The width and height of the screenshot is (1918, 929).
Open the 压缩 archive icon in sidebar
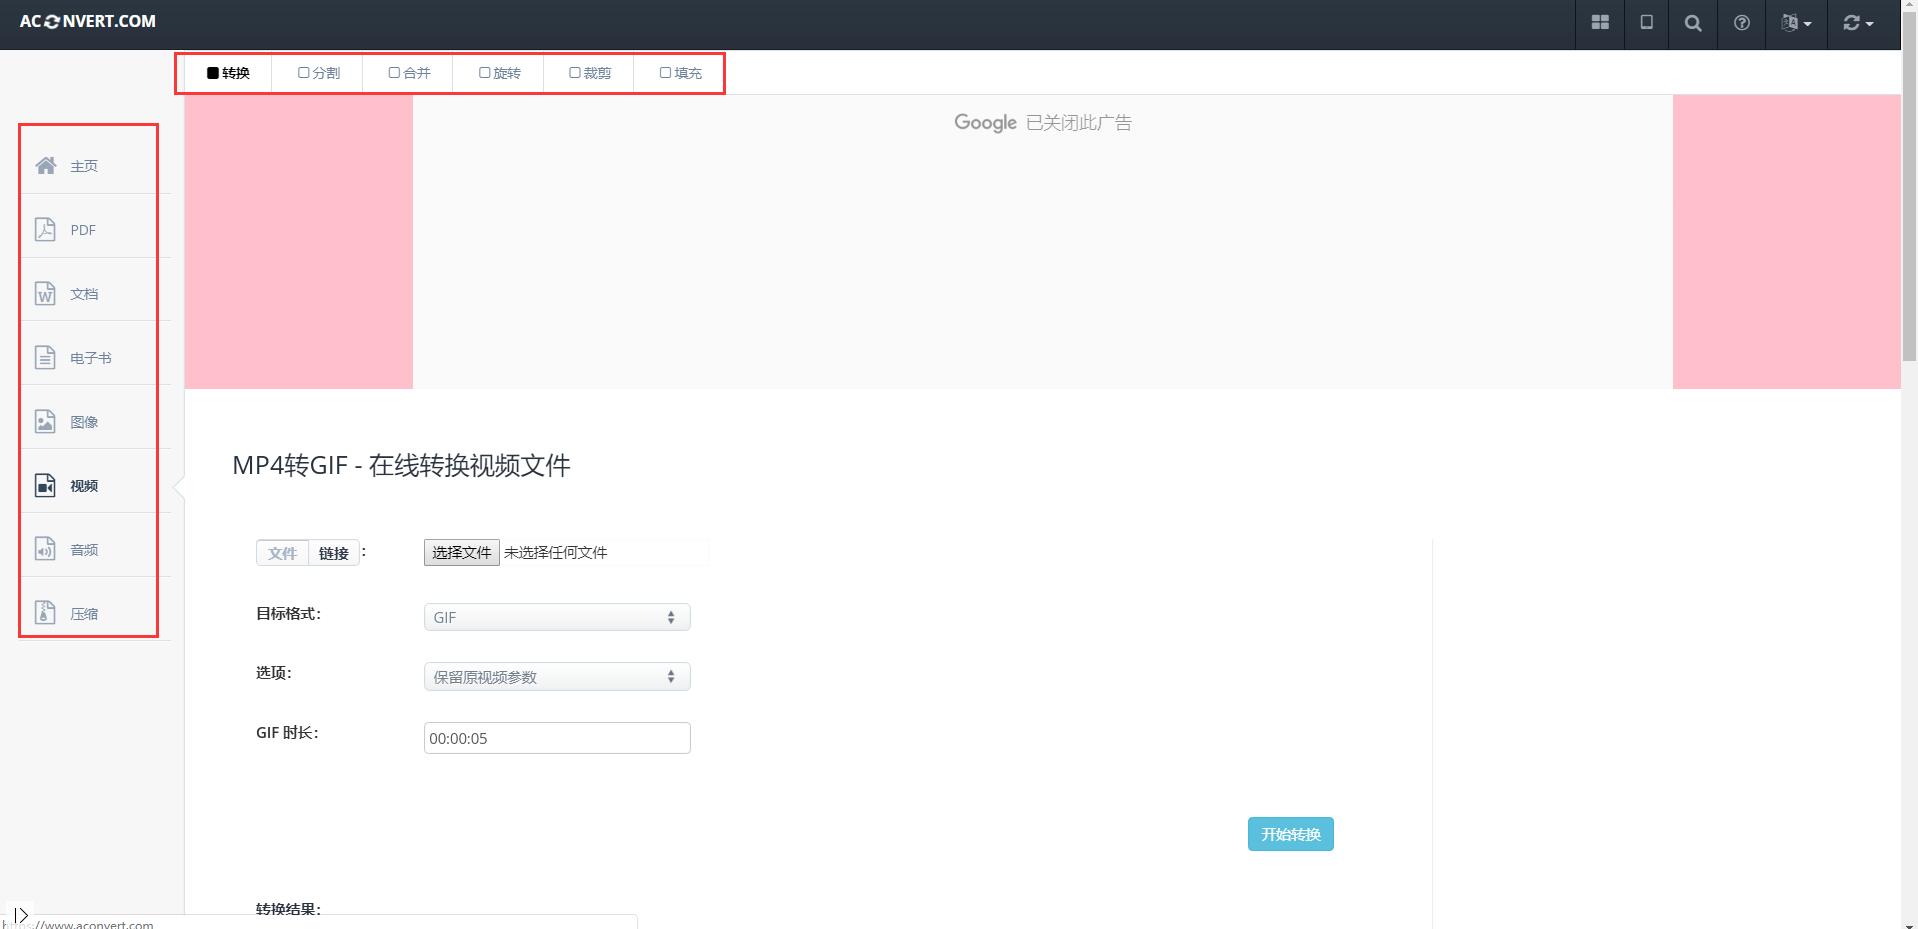tap(45, 614)
